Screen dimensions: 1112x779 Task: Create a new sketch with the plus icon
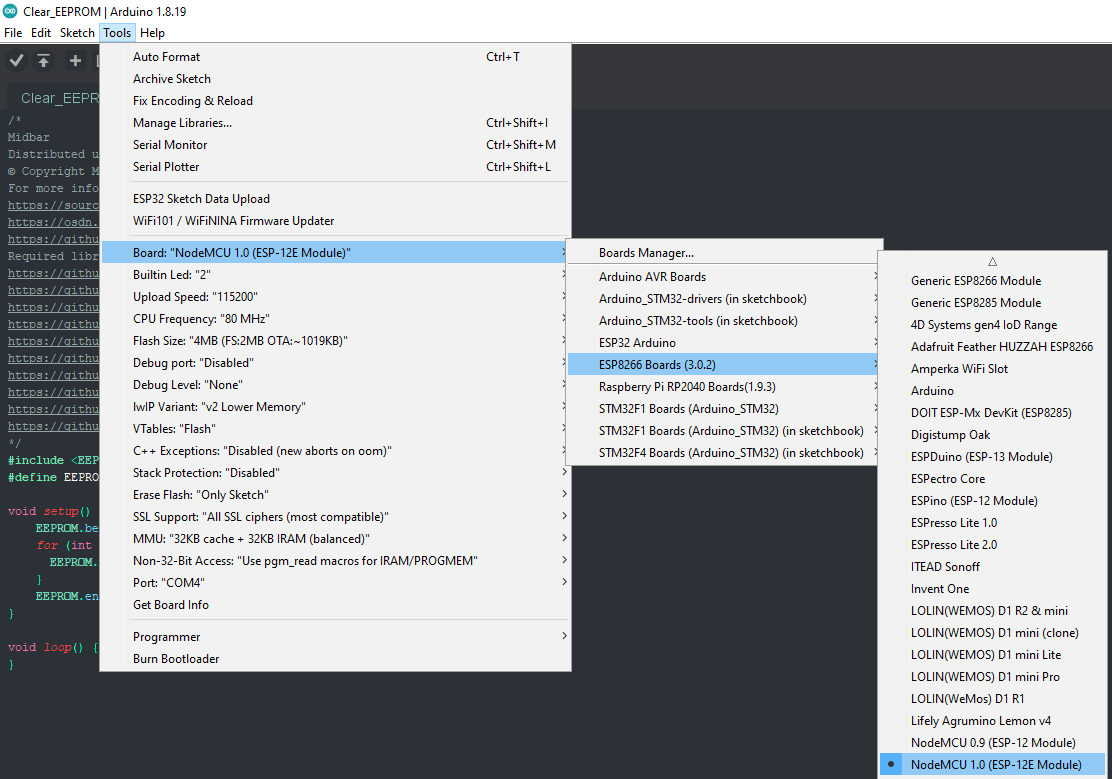pyautogui.click(x=75, y=60)
